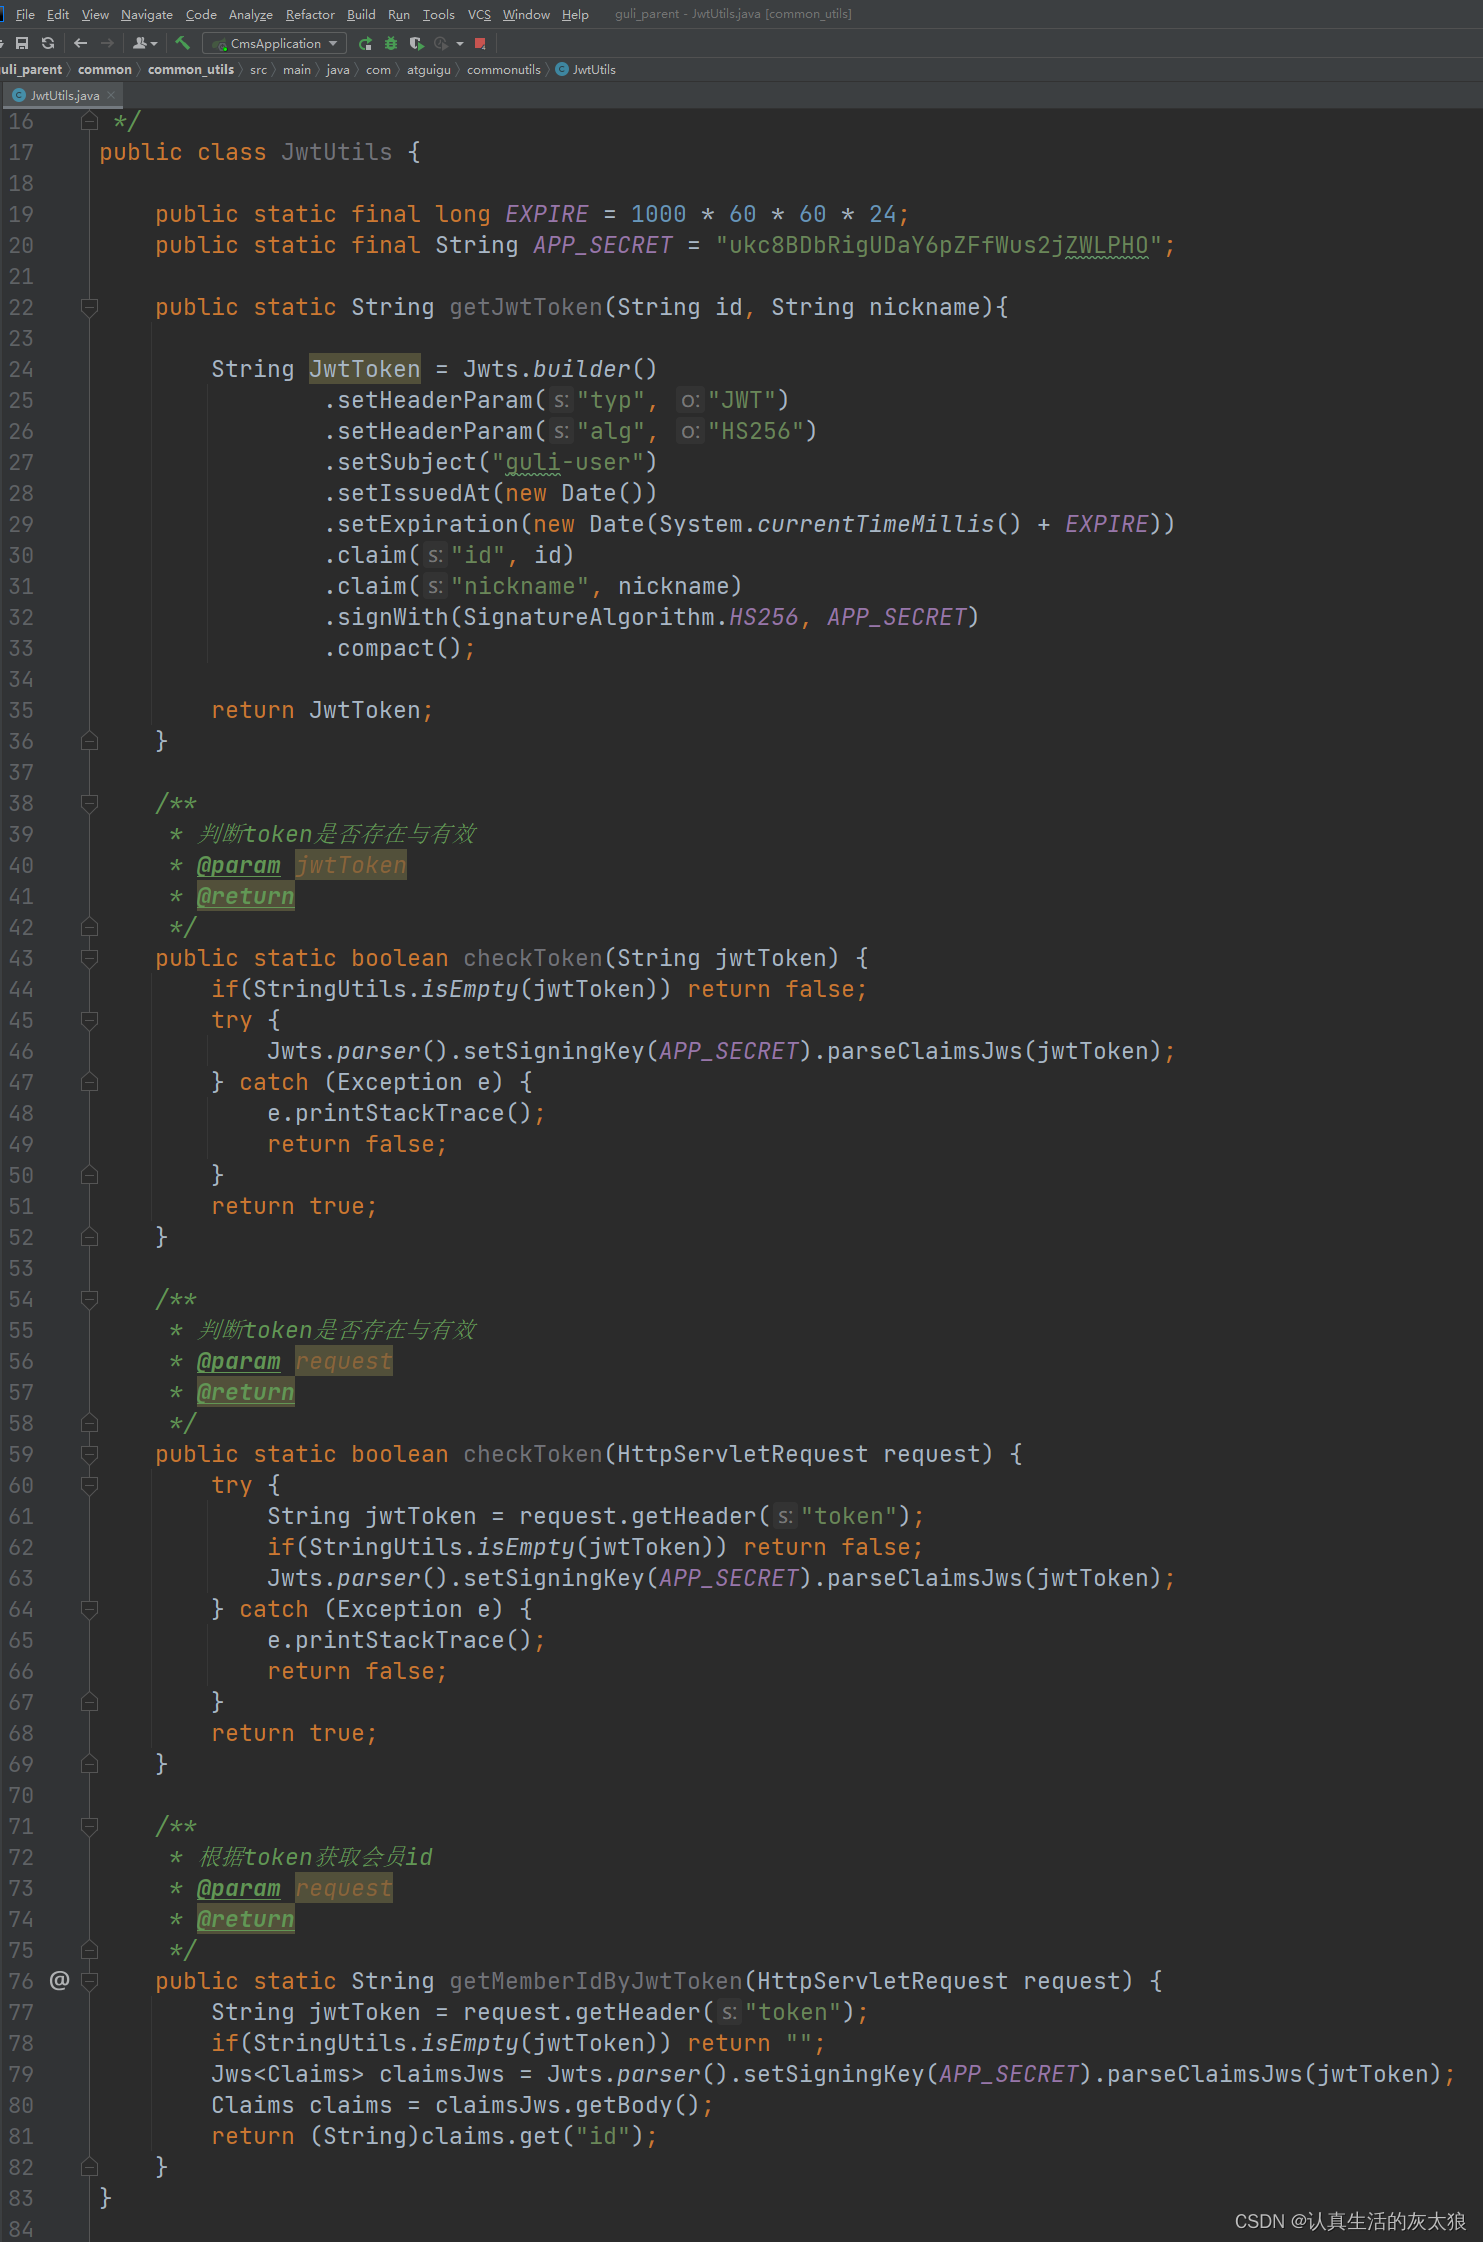Click the Save All toolbar icon
This screenshot has width=1483, height=2242.
21,43
